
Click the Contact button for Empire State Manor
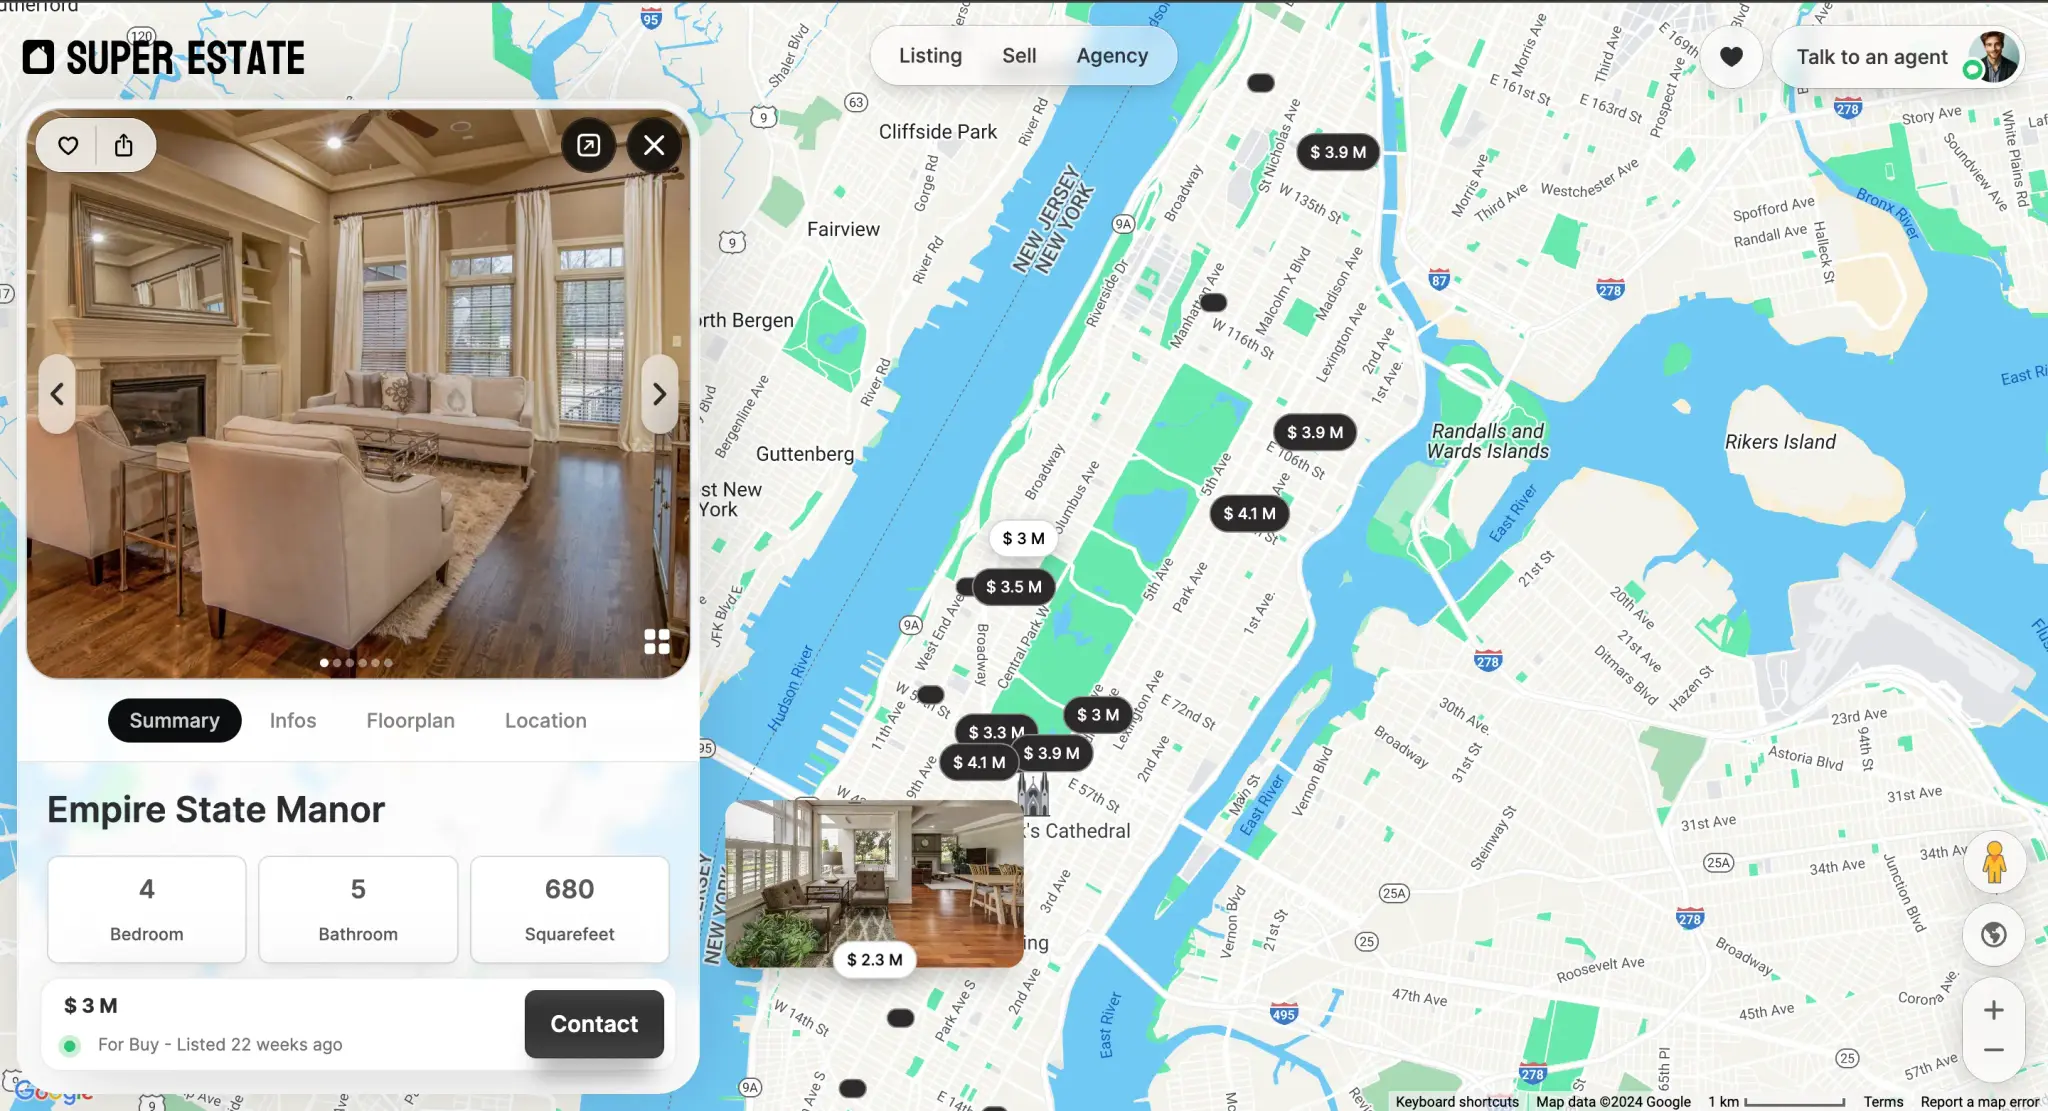pyautogui.click(x=594, y=1023)
